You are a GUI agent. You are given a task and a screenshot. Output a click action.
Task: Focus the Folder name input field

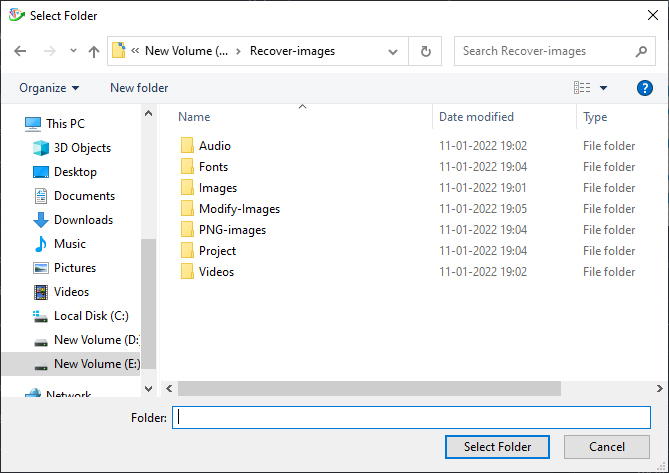point(411,418)
